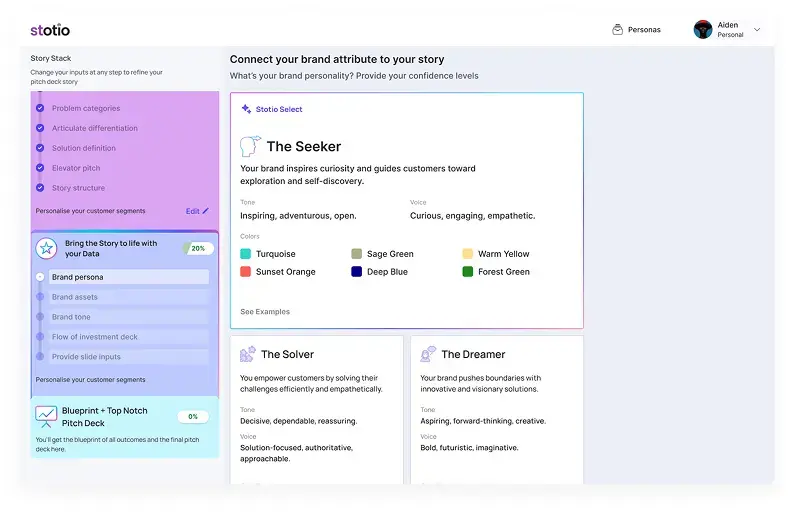Click The Seeker head icon
This screenshot has width=796, height=512.
pos(250,146)
